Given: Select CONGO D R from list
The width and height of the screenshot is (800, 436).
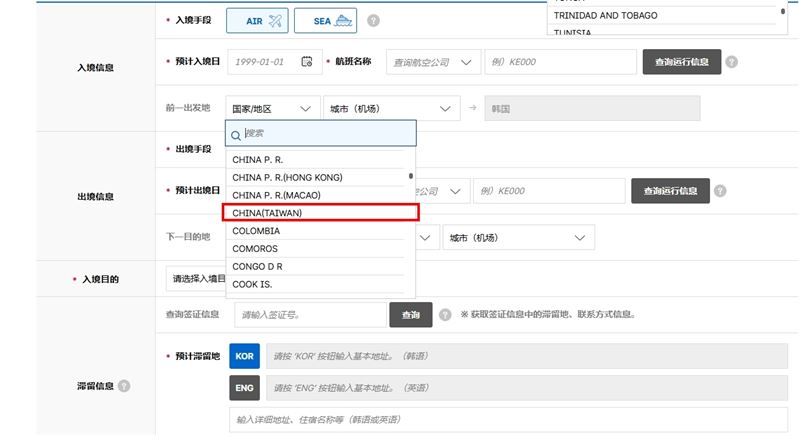Looking at the screenshot, I should point(316,267).
